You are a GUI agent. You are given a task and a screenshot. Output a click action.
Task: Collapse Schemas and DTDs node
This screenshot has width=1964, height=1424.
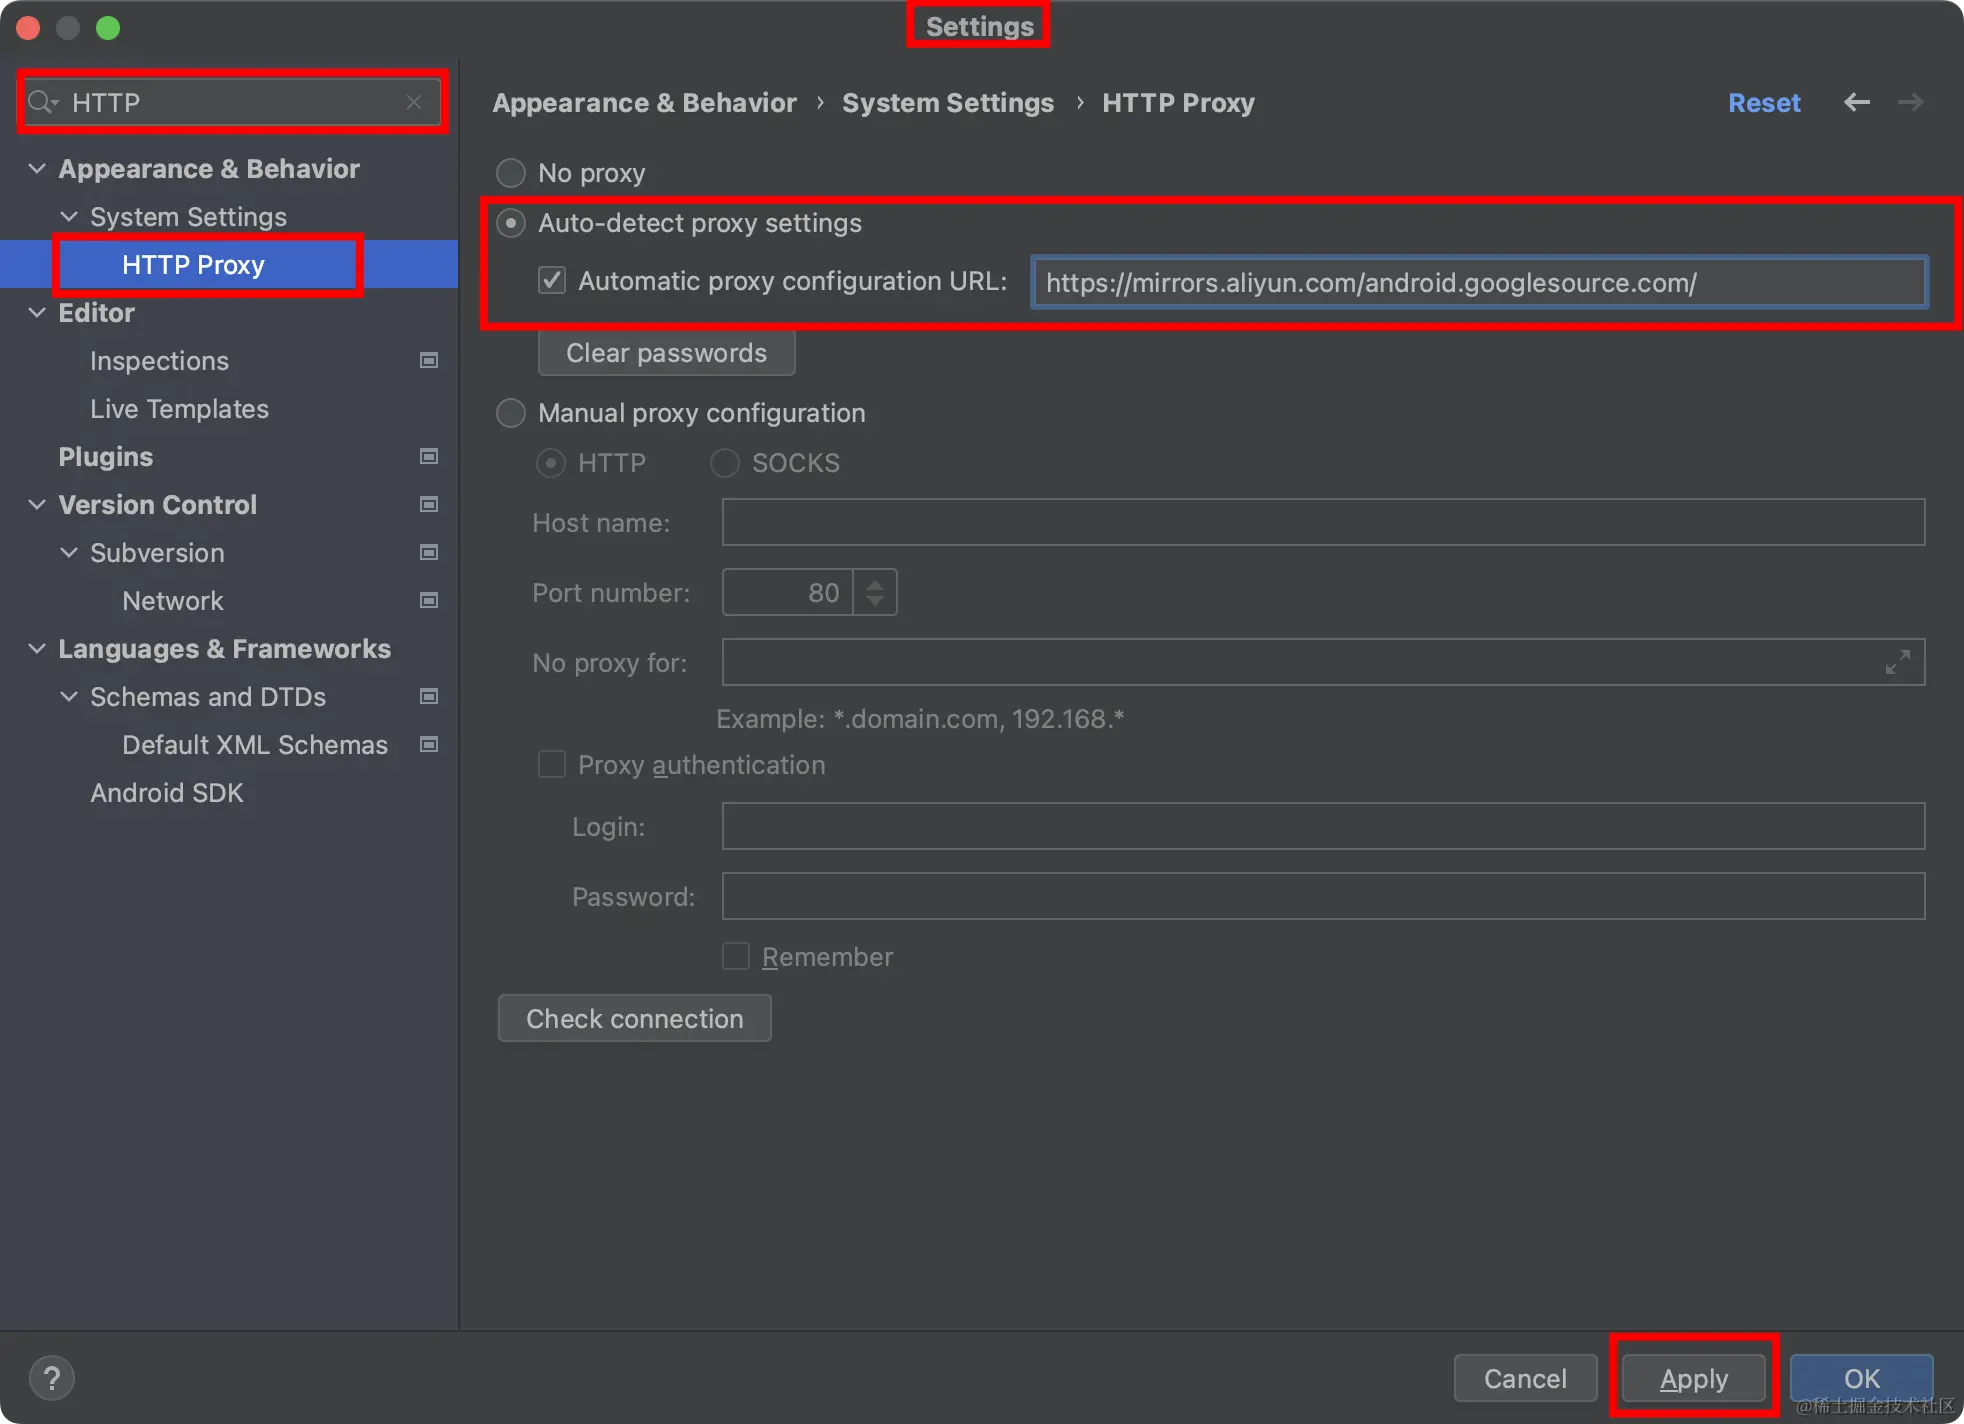tap(69, 696)
